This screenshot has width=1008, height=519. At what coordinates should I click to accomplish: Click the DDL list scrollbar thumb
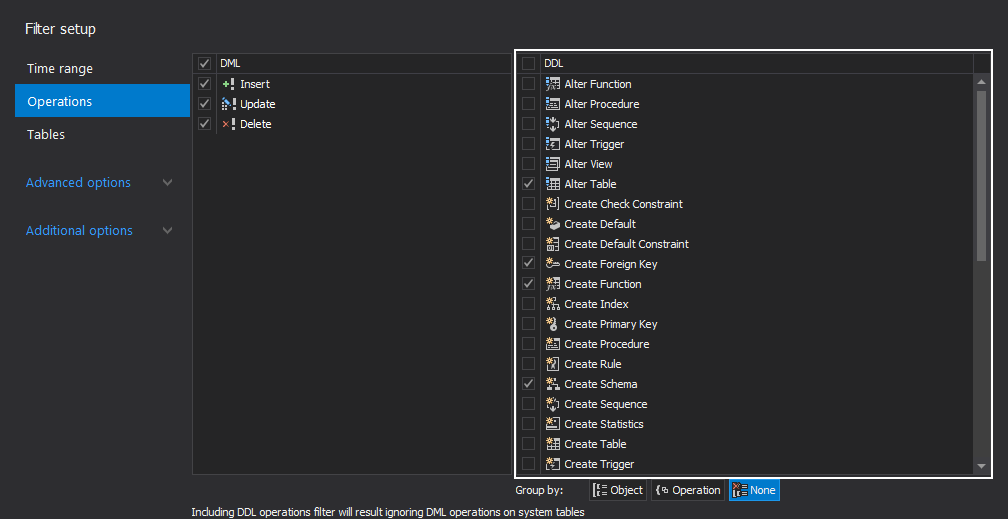(x=981, y=176)
